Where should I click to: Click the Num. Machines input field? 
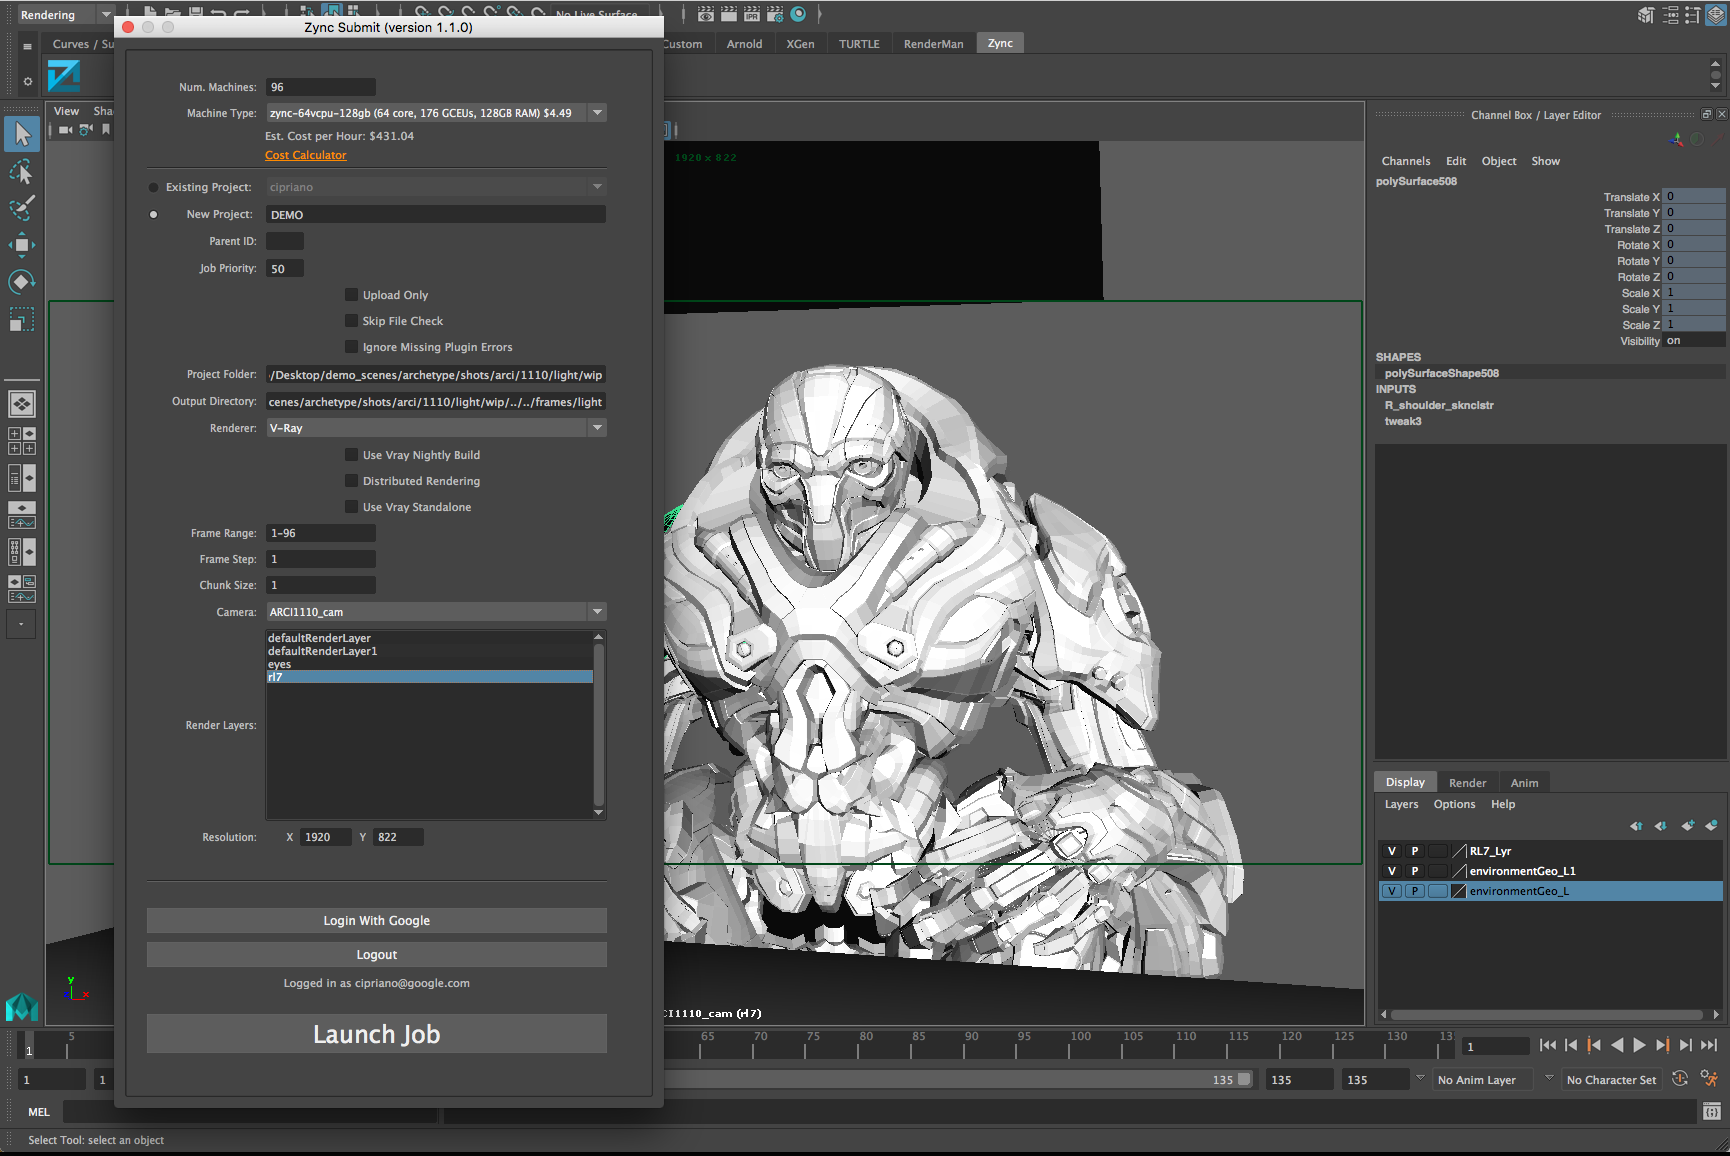point(320,87)
